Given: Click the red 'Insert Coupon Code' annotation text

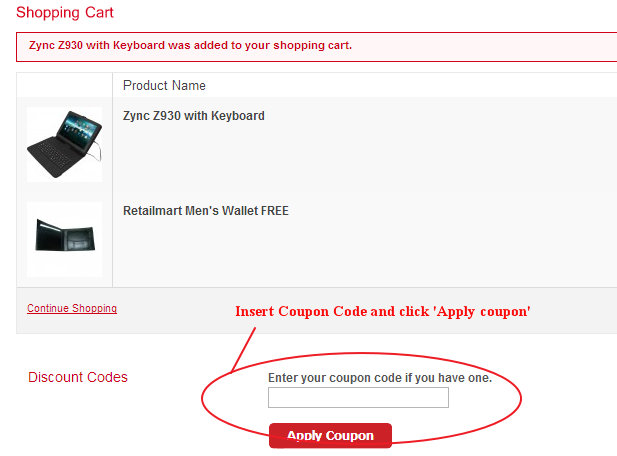Looking at the screenshot, I should pyautogui.click(x=382, y=311).
